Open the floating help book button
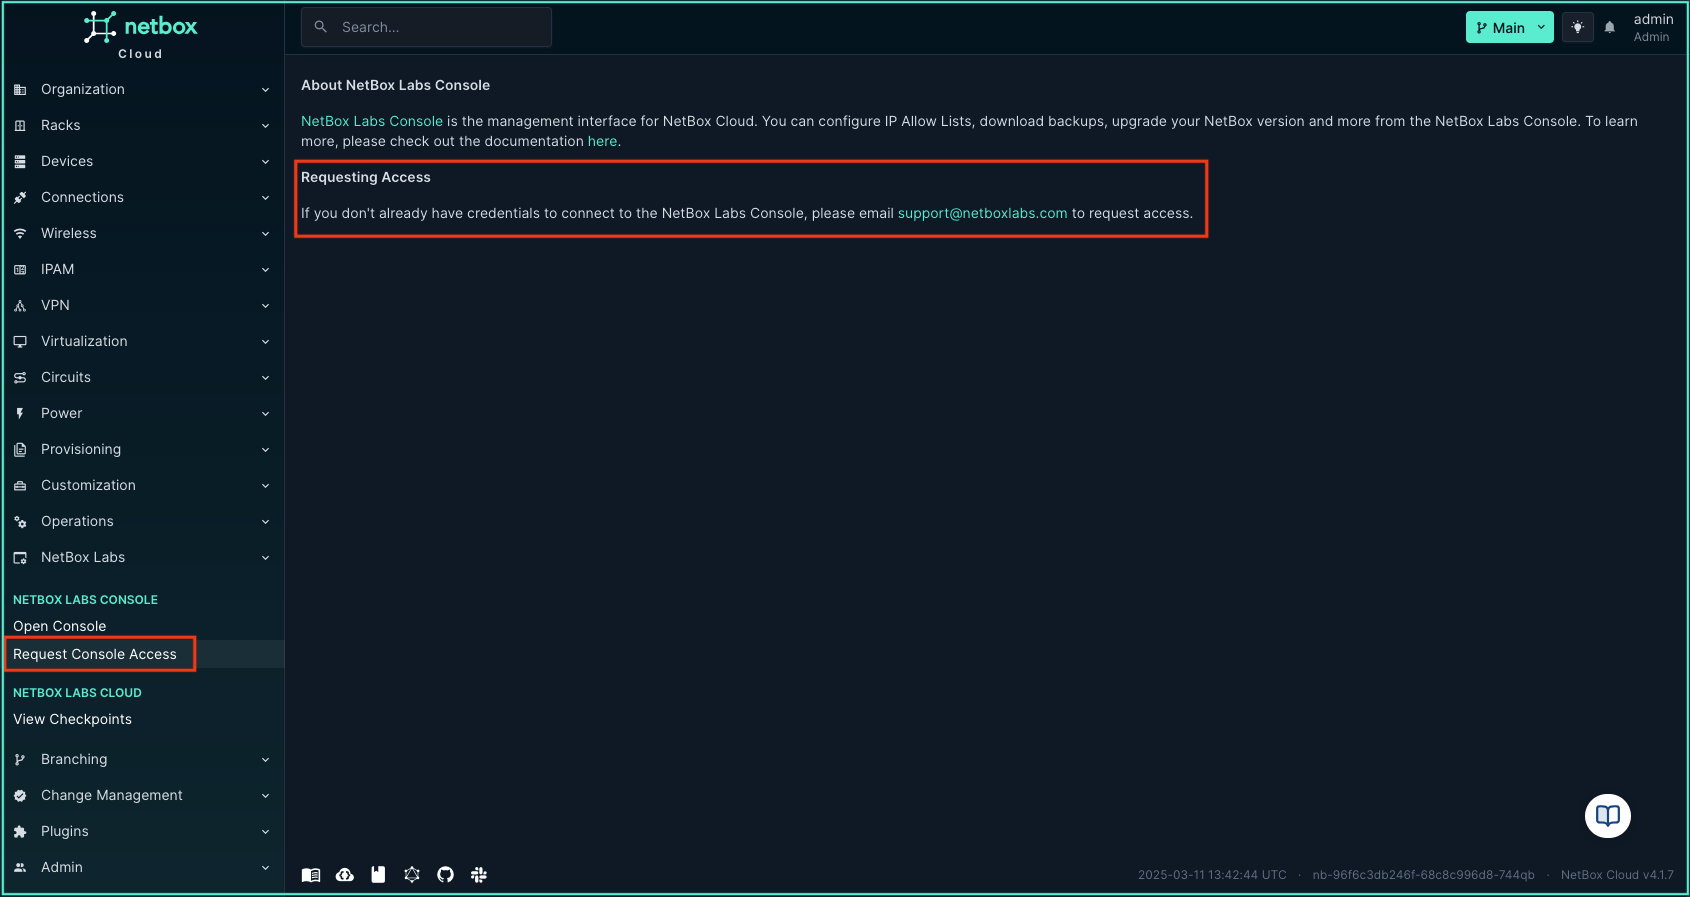The image size is (1690, 897). [1607, 816]
